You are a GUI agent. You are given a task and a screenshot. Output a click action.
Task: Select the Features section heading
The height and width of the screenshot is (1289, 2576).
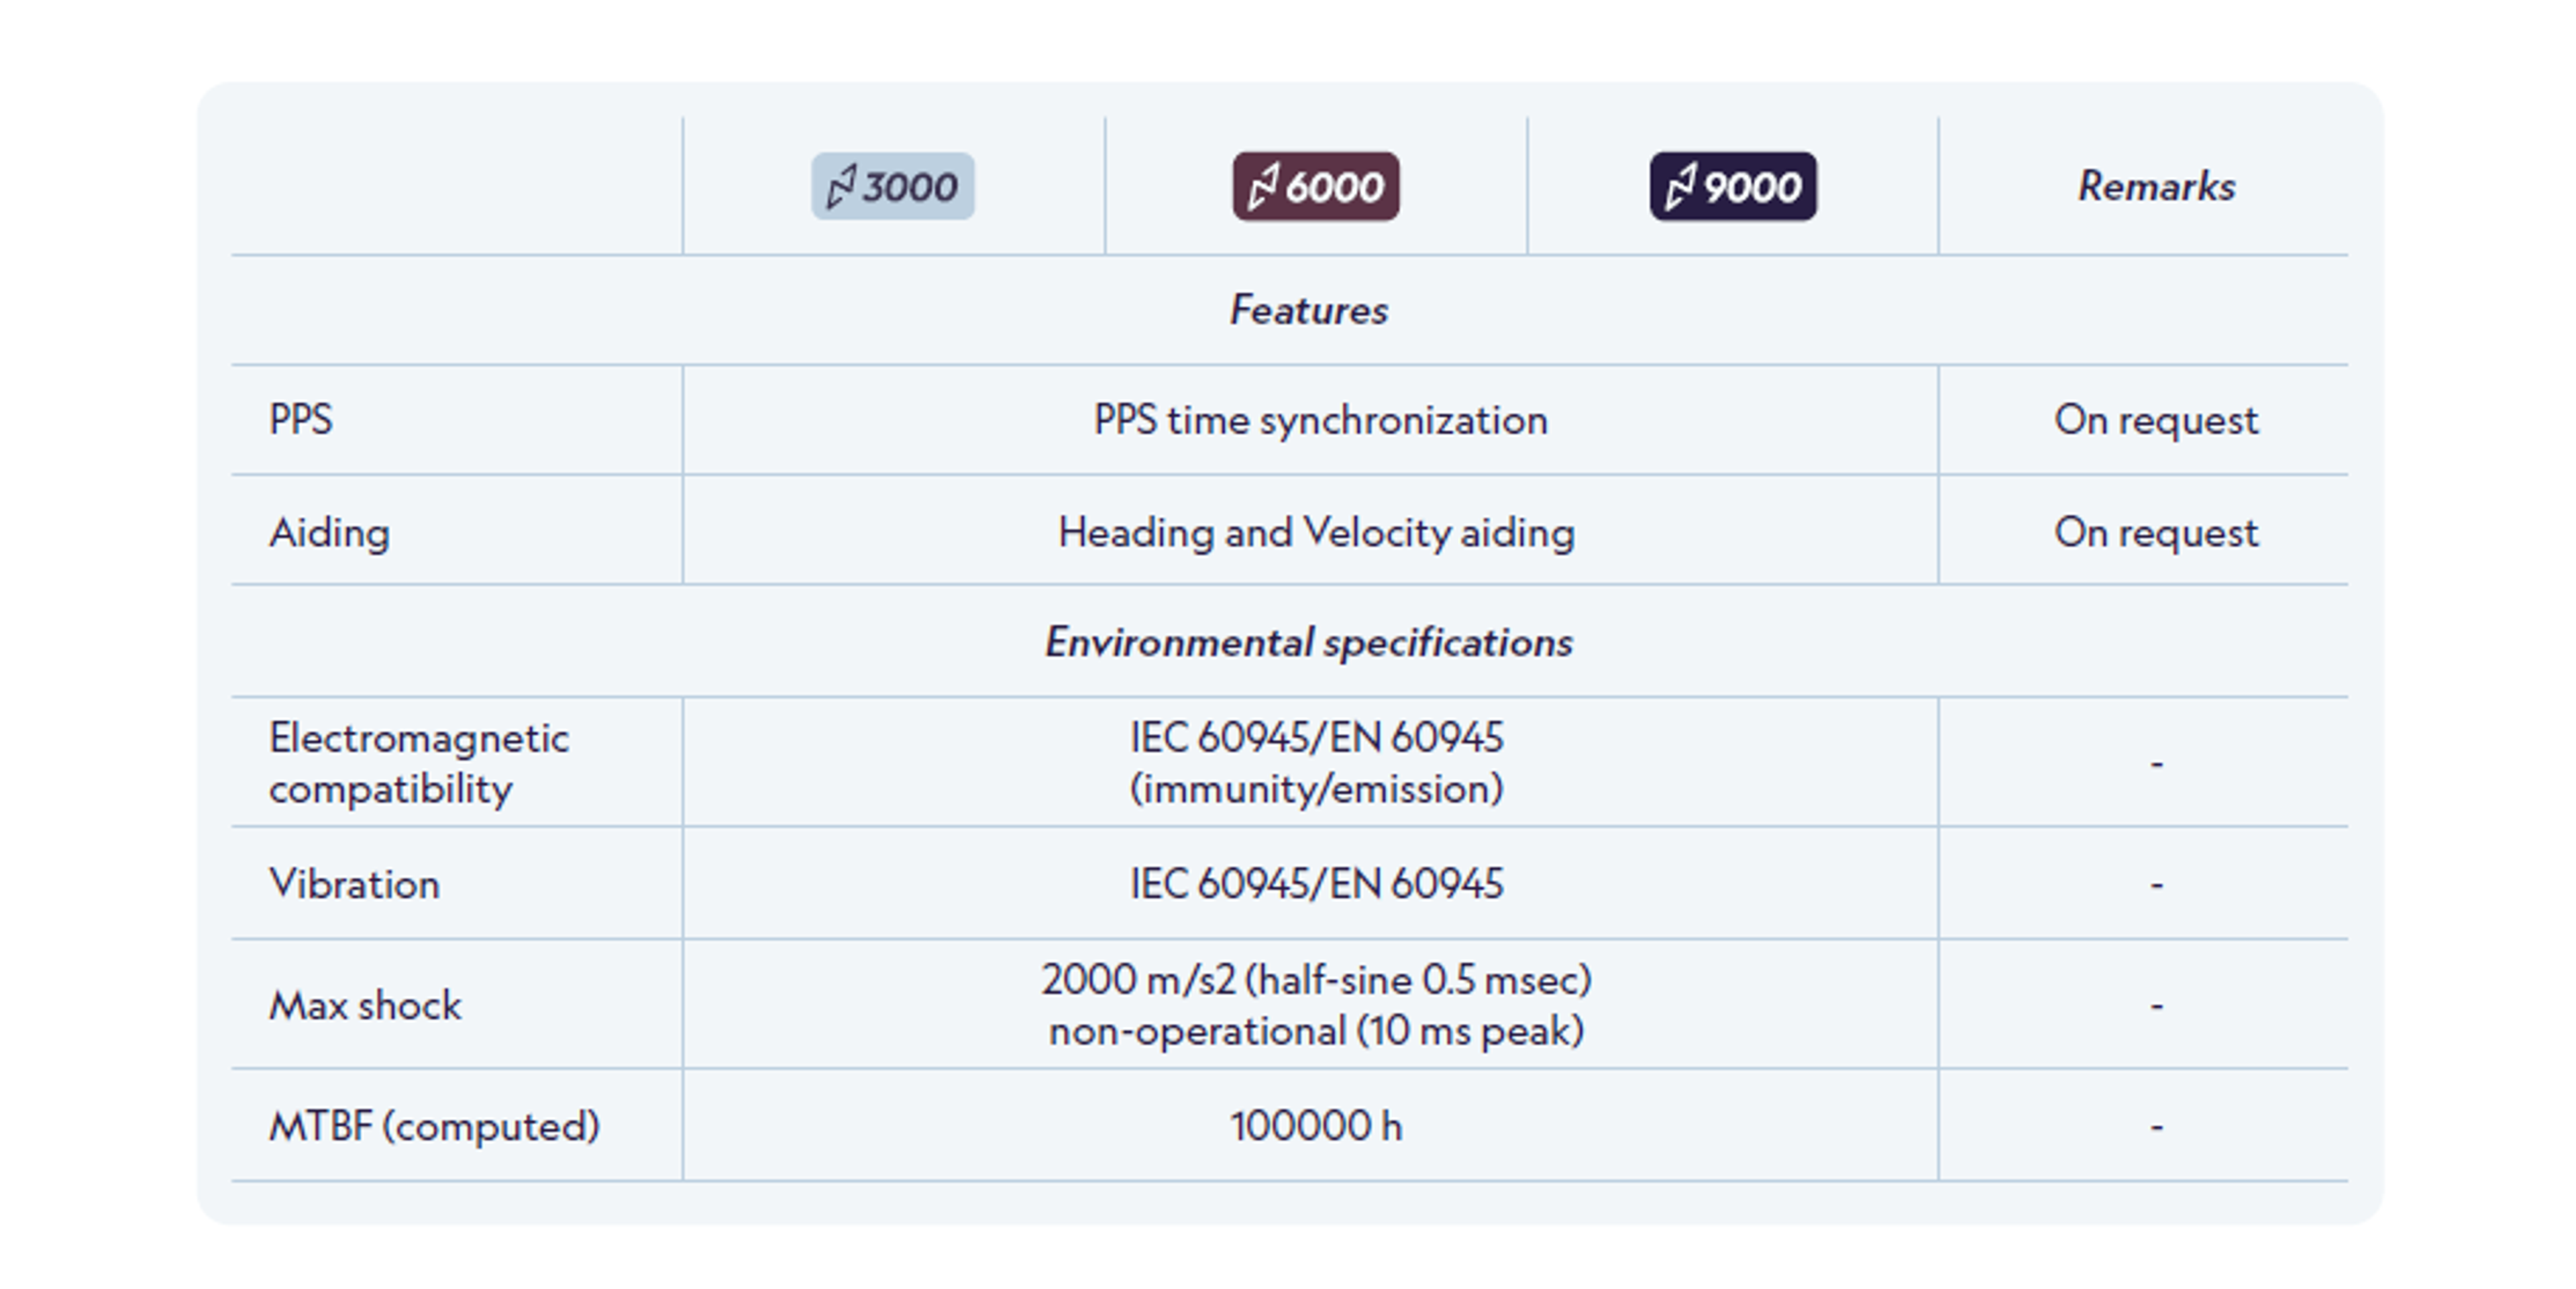pos(1308,310)
